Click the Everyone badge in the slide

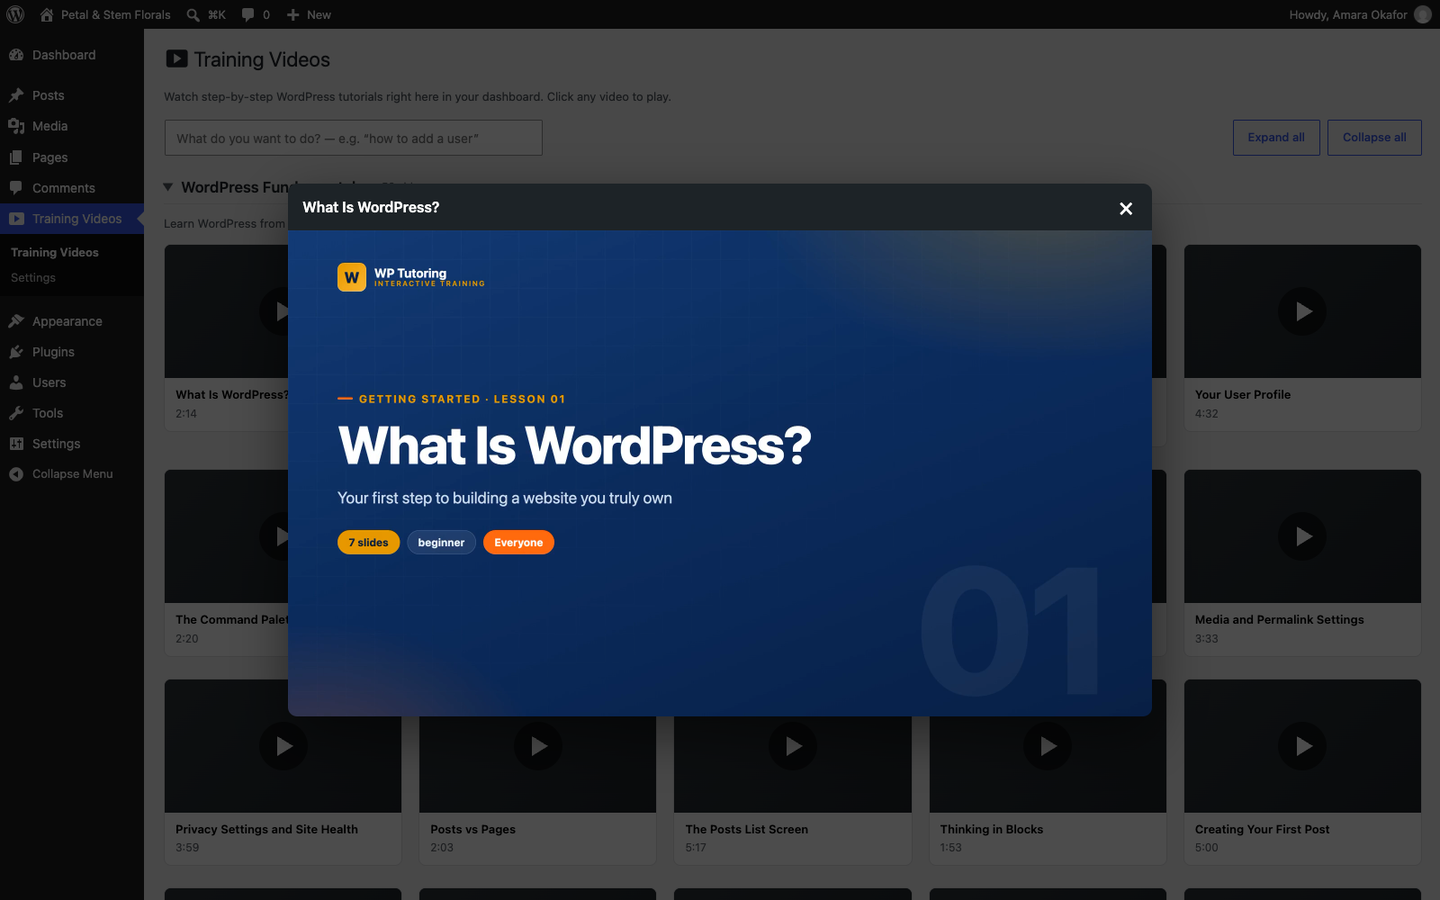click(x=518, y=542)
